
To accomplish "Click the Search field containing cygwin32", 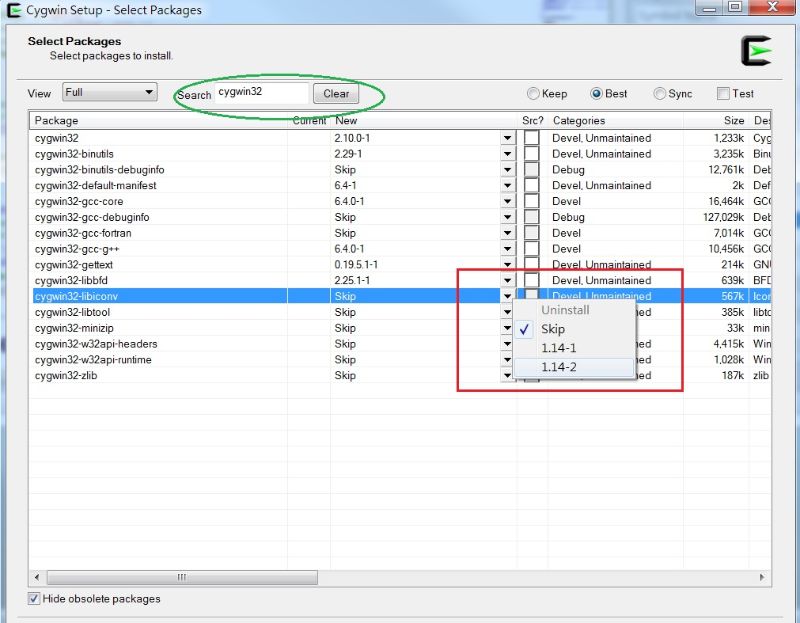I will (262, 93).
